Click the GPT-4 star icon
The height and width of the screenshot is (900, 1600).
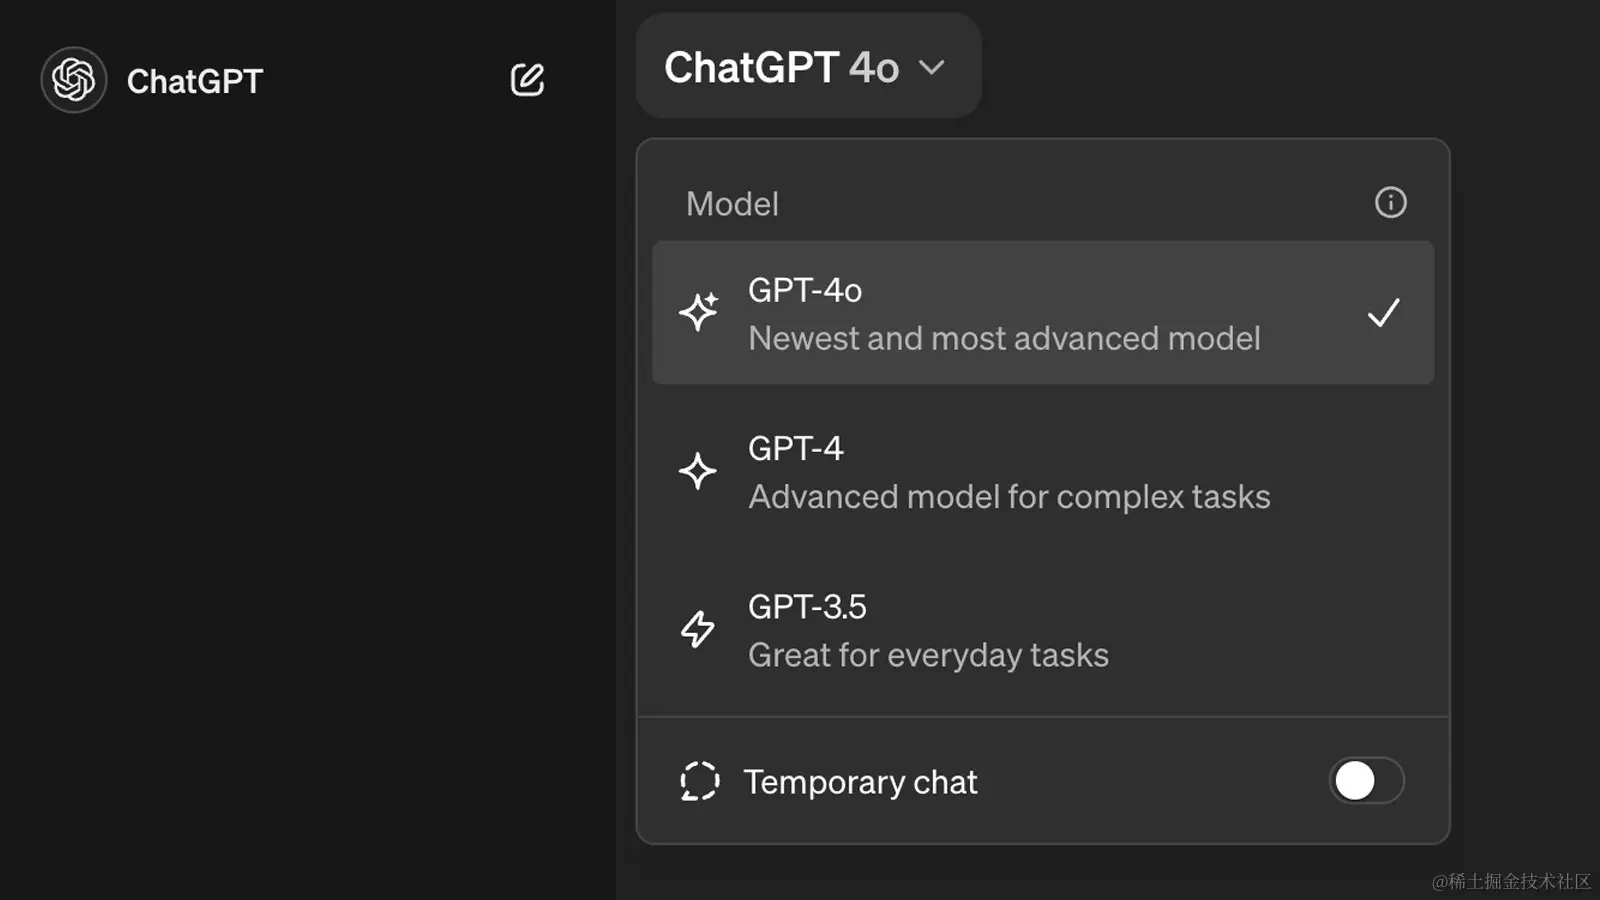point(697,471)
